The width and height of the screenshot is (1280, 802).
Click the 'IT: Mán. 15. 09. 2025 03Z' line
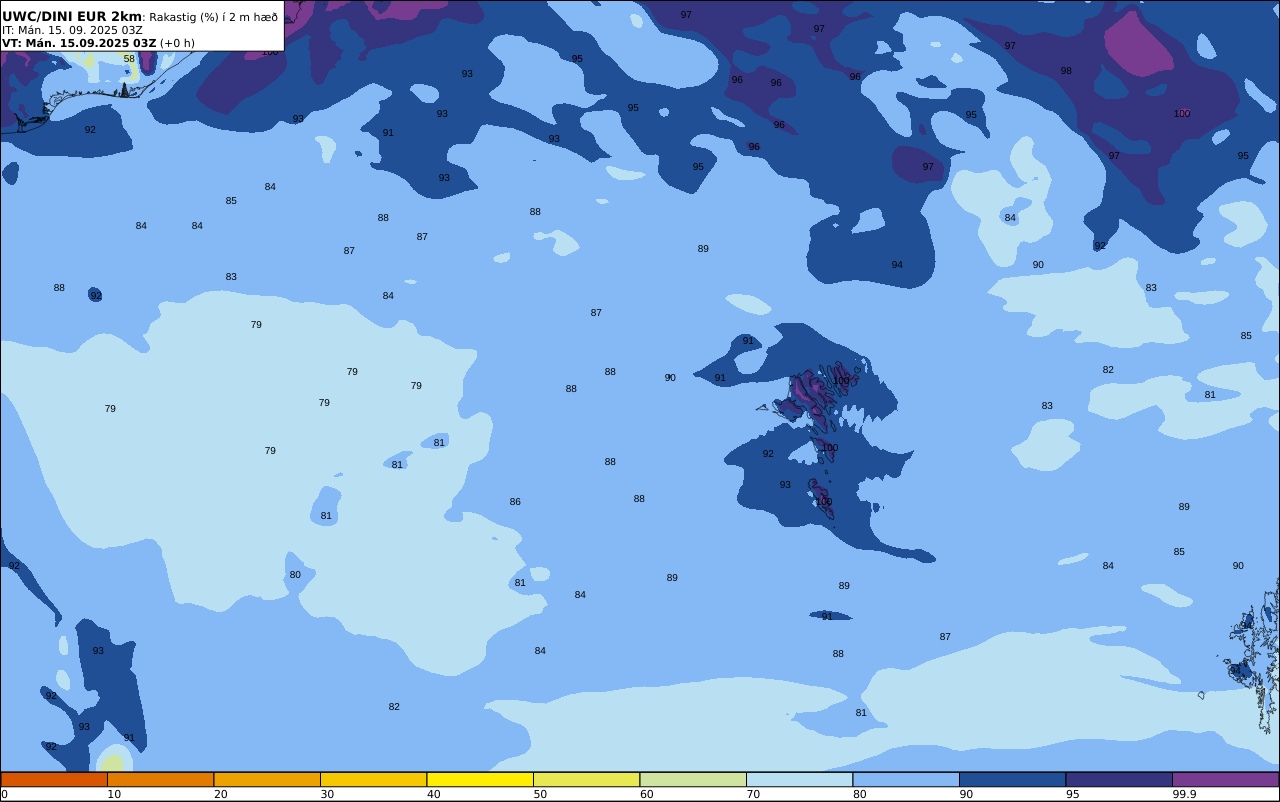(x=72, y=30)
